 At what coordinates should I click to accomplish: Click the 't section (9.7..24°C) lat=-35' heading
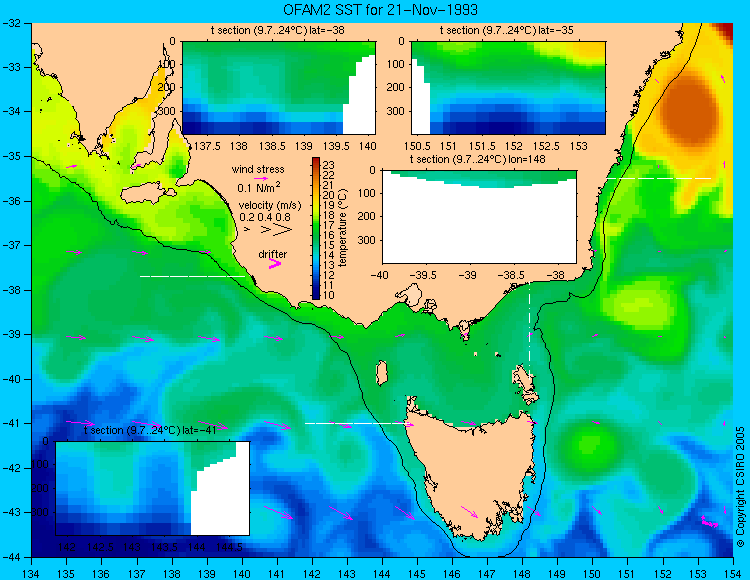pyautogui.click(x=507, y=31)
